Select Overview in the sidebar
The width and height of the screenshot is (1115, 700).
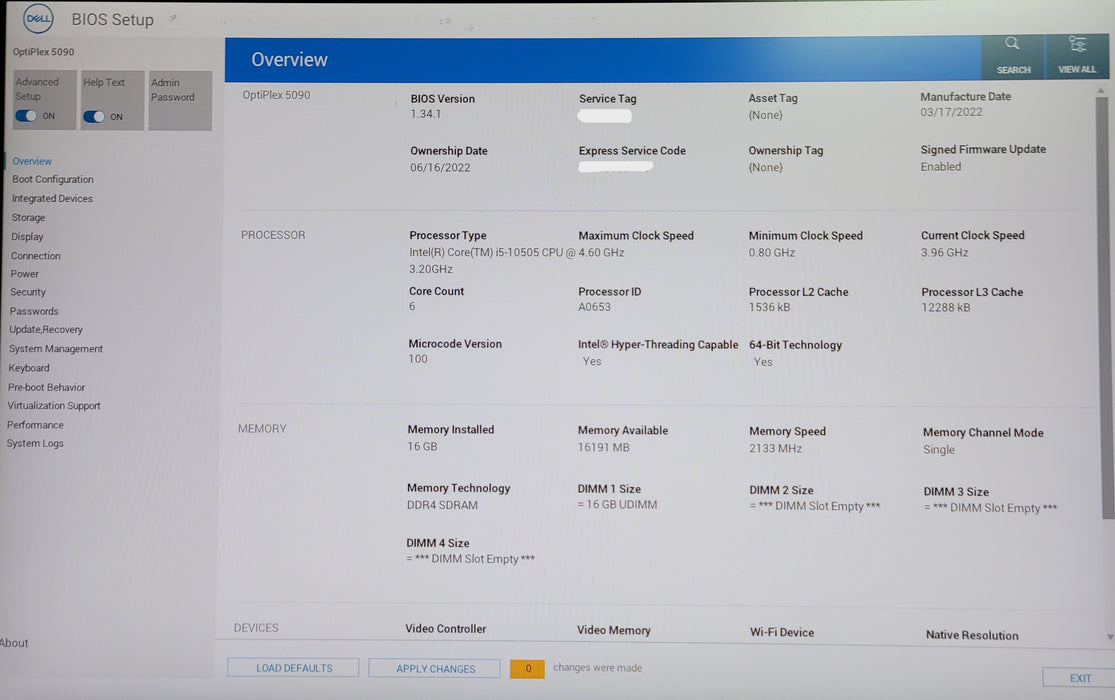pos(32,161)
